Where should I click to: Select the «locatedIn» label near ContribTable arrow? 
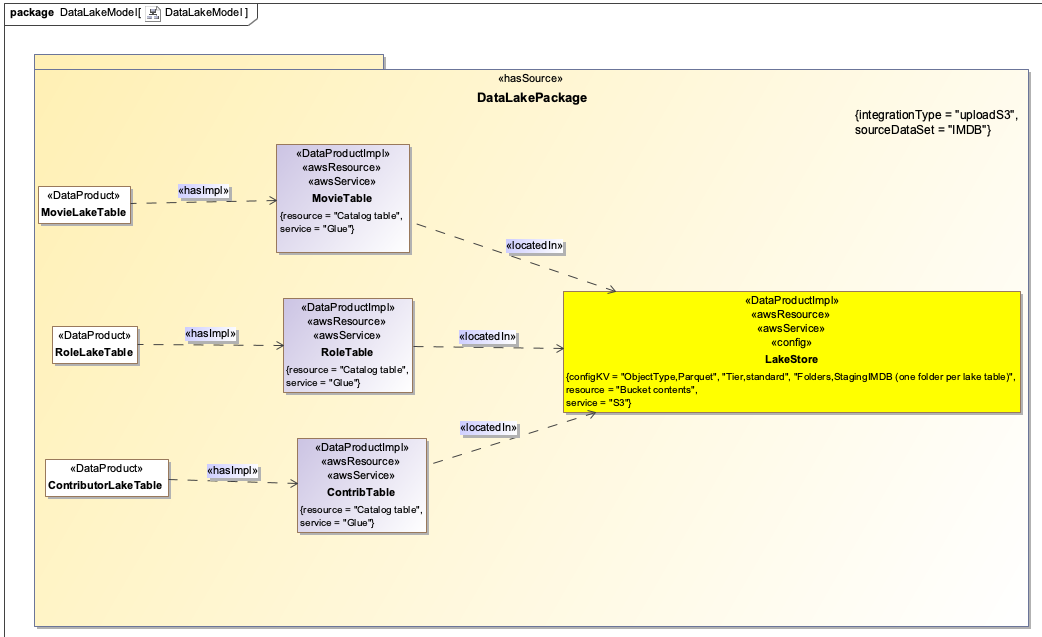click(x=488, y=428)
